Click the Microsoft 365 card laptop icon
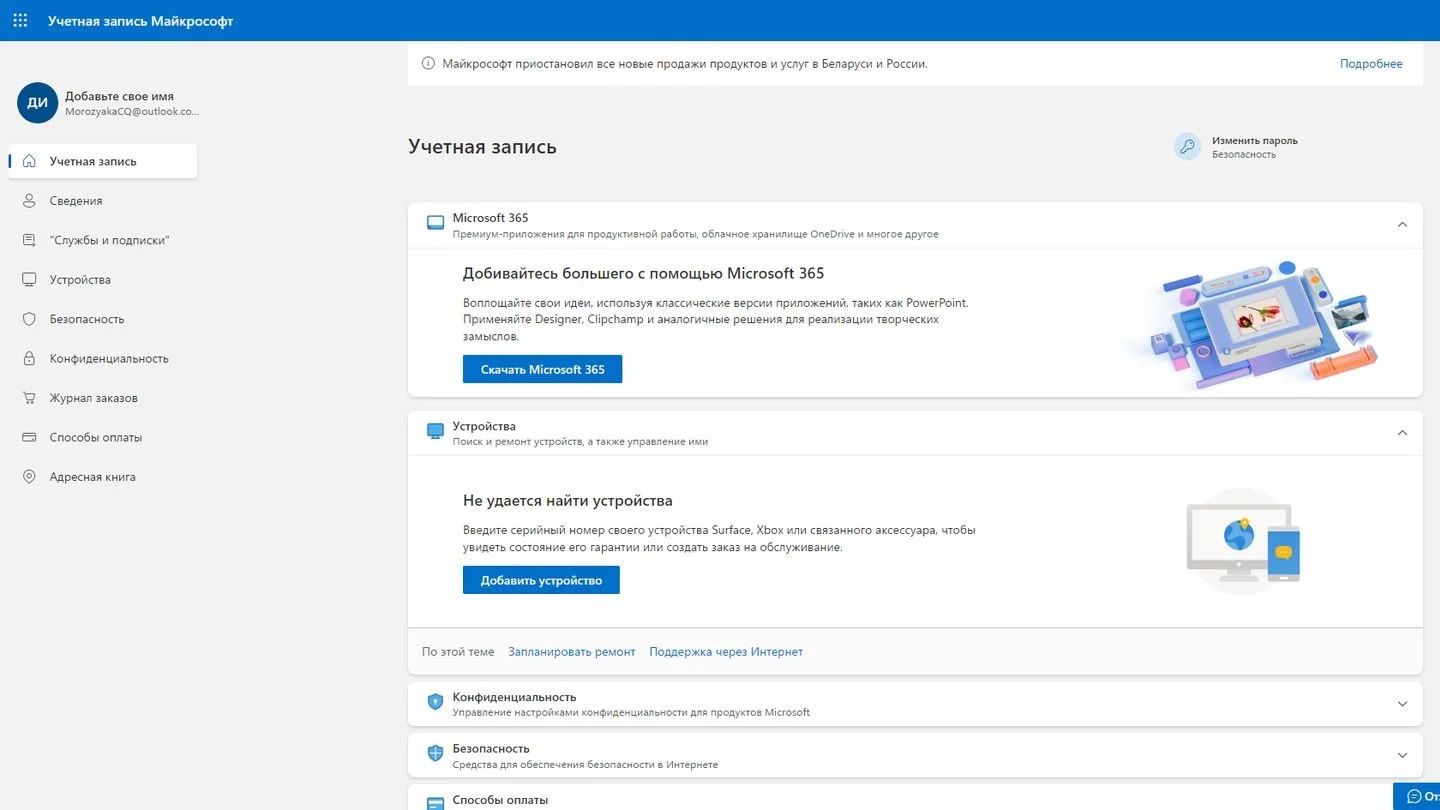Screen dimensions: 1440x810 (x=435, y=223)
